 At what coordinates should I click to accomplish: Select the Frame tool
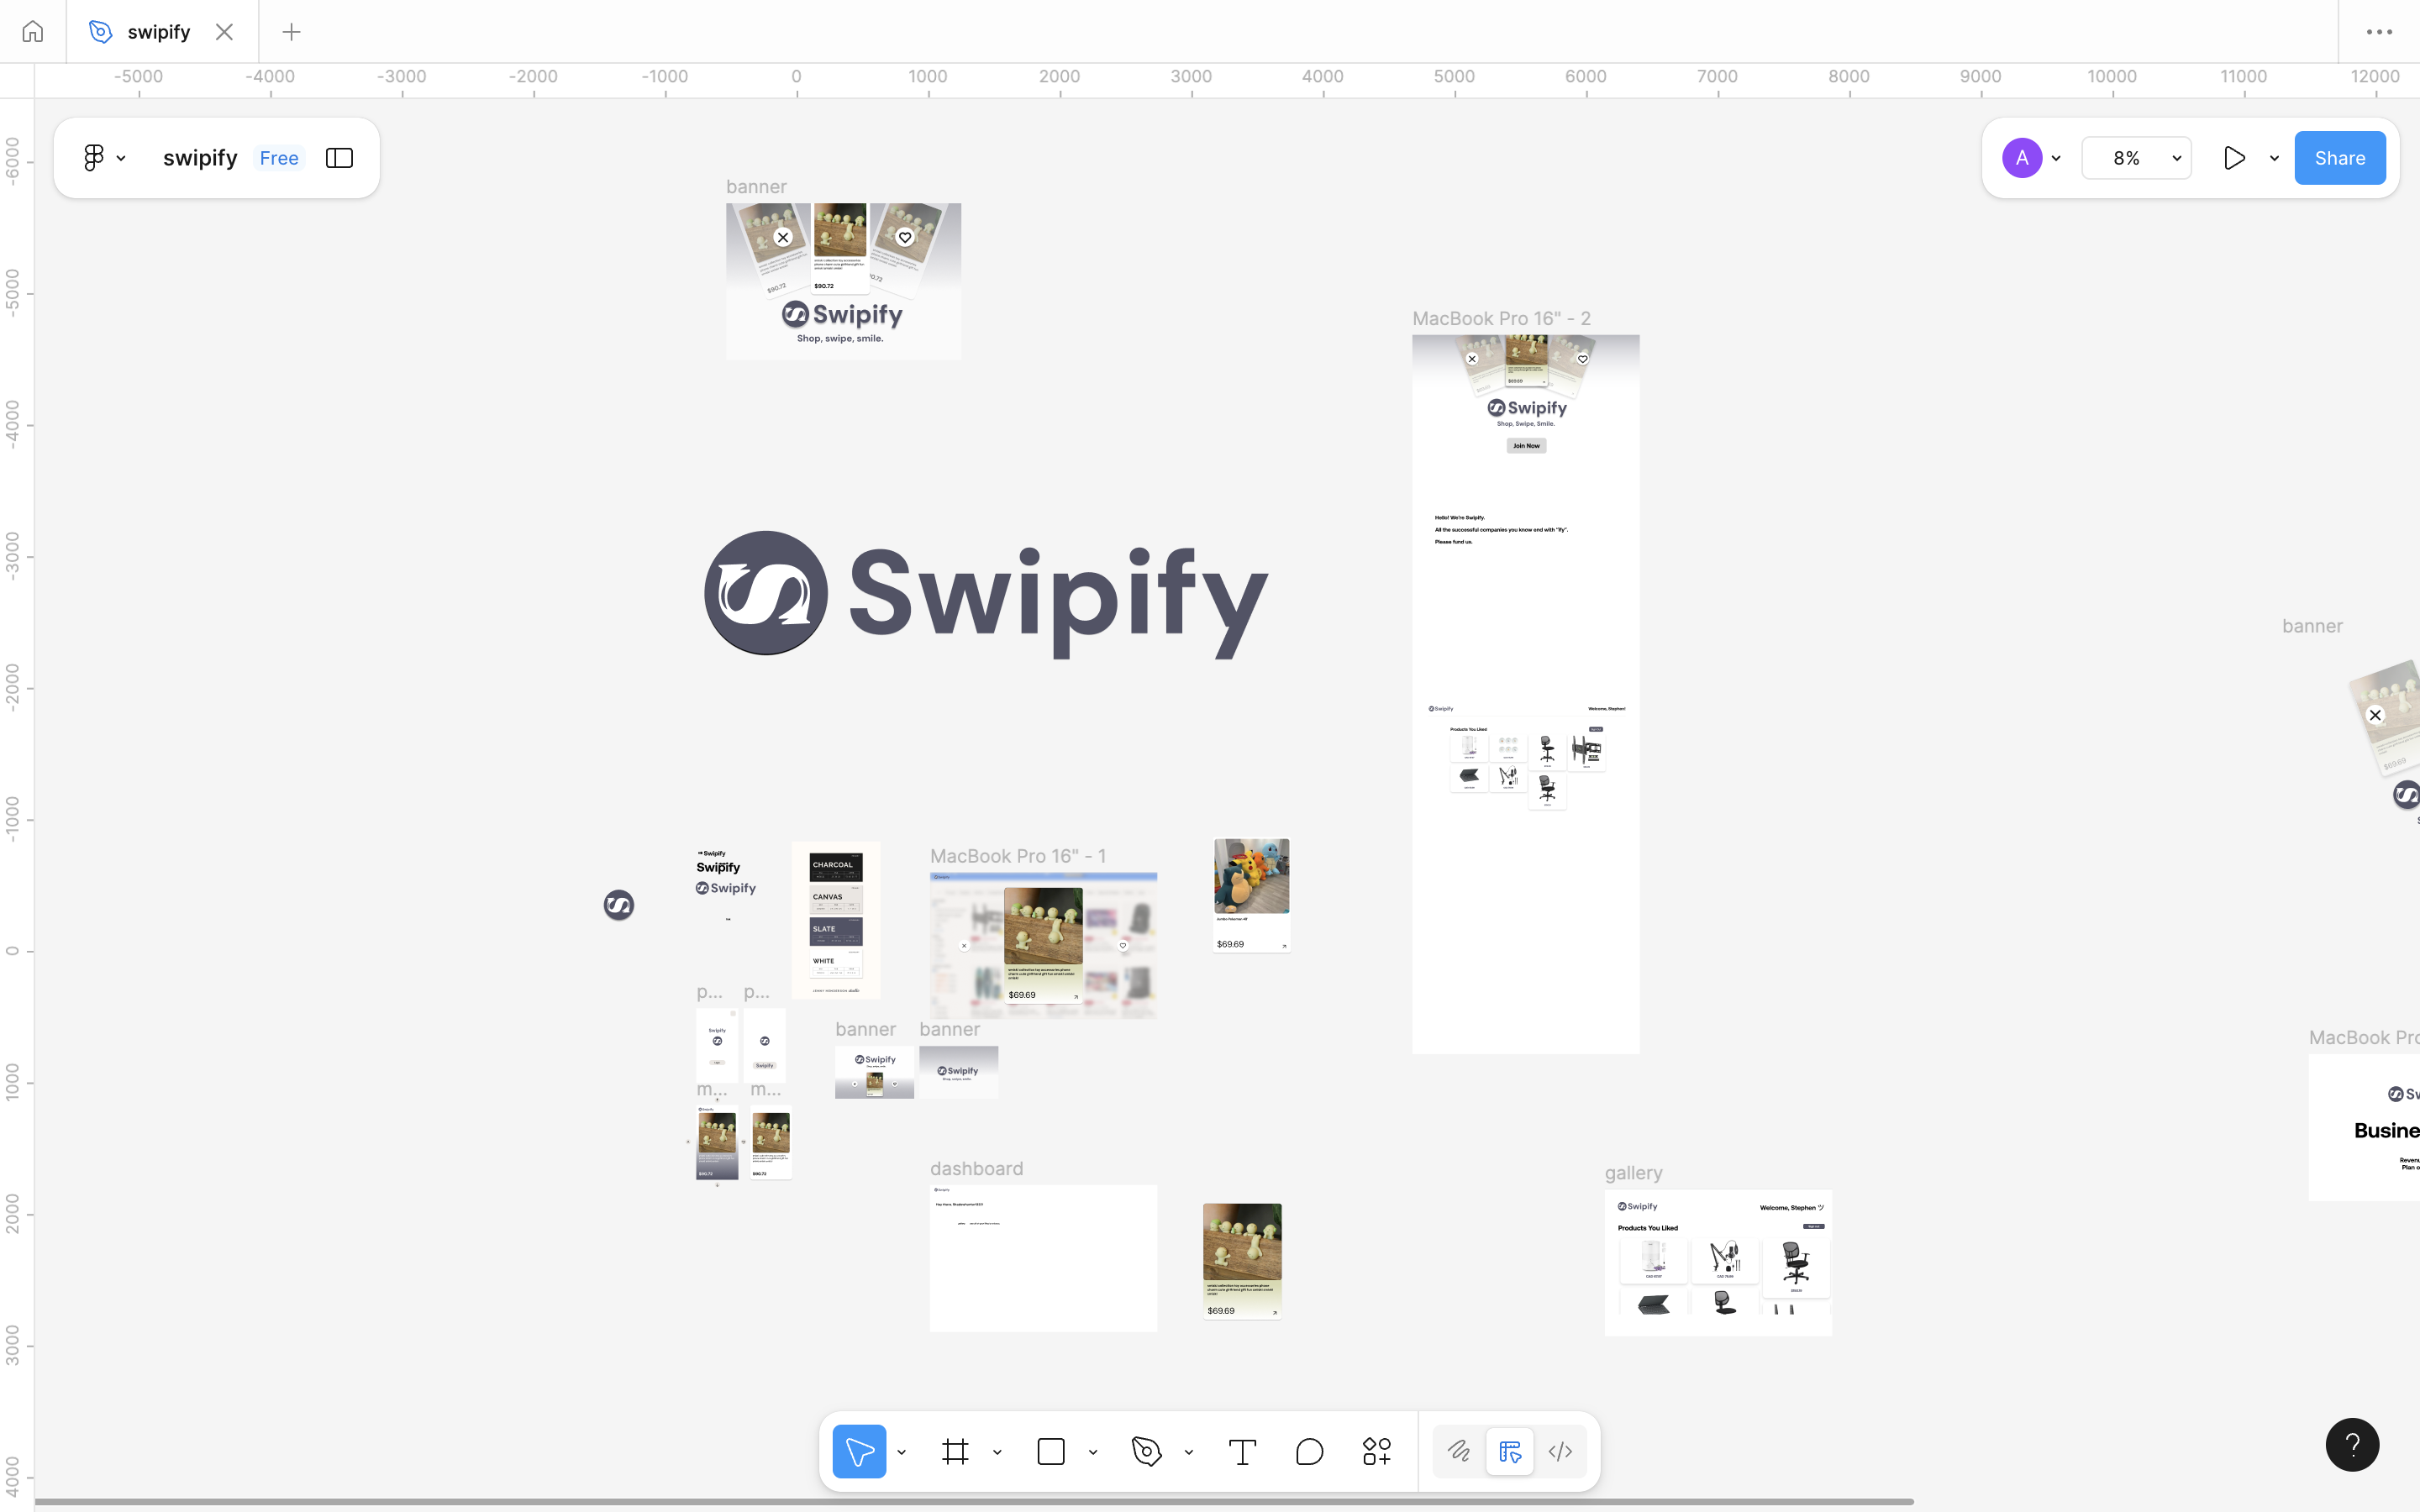[955, 1451]
